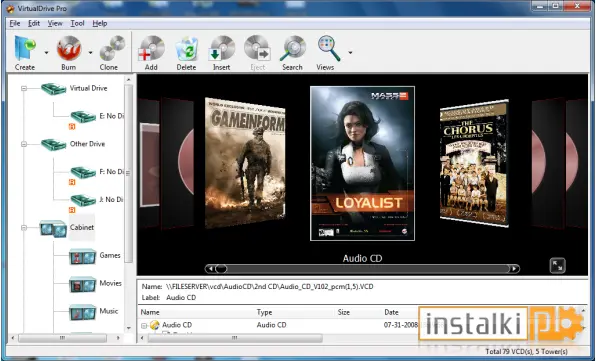Click the Label Audio CD value

181,298
